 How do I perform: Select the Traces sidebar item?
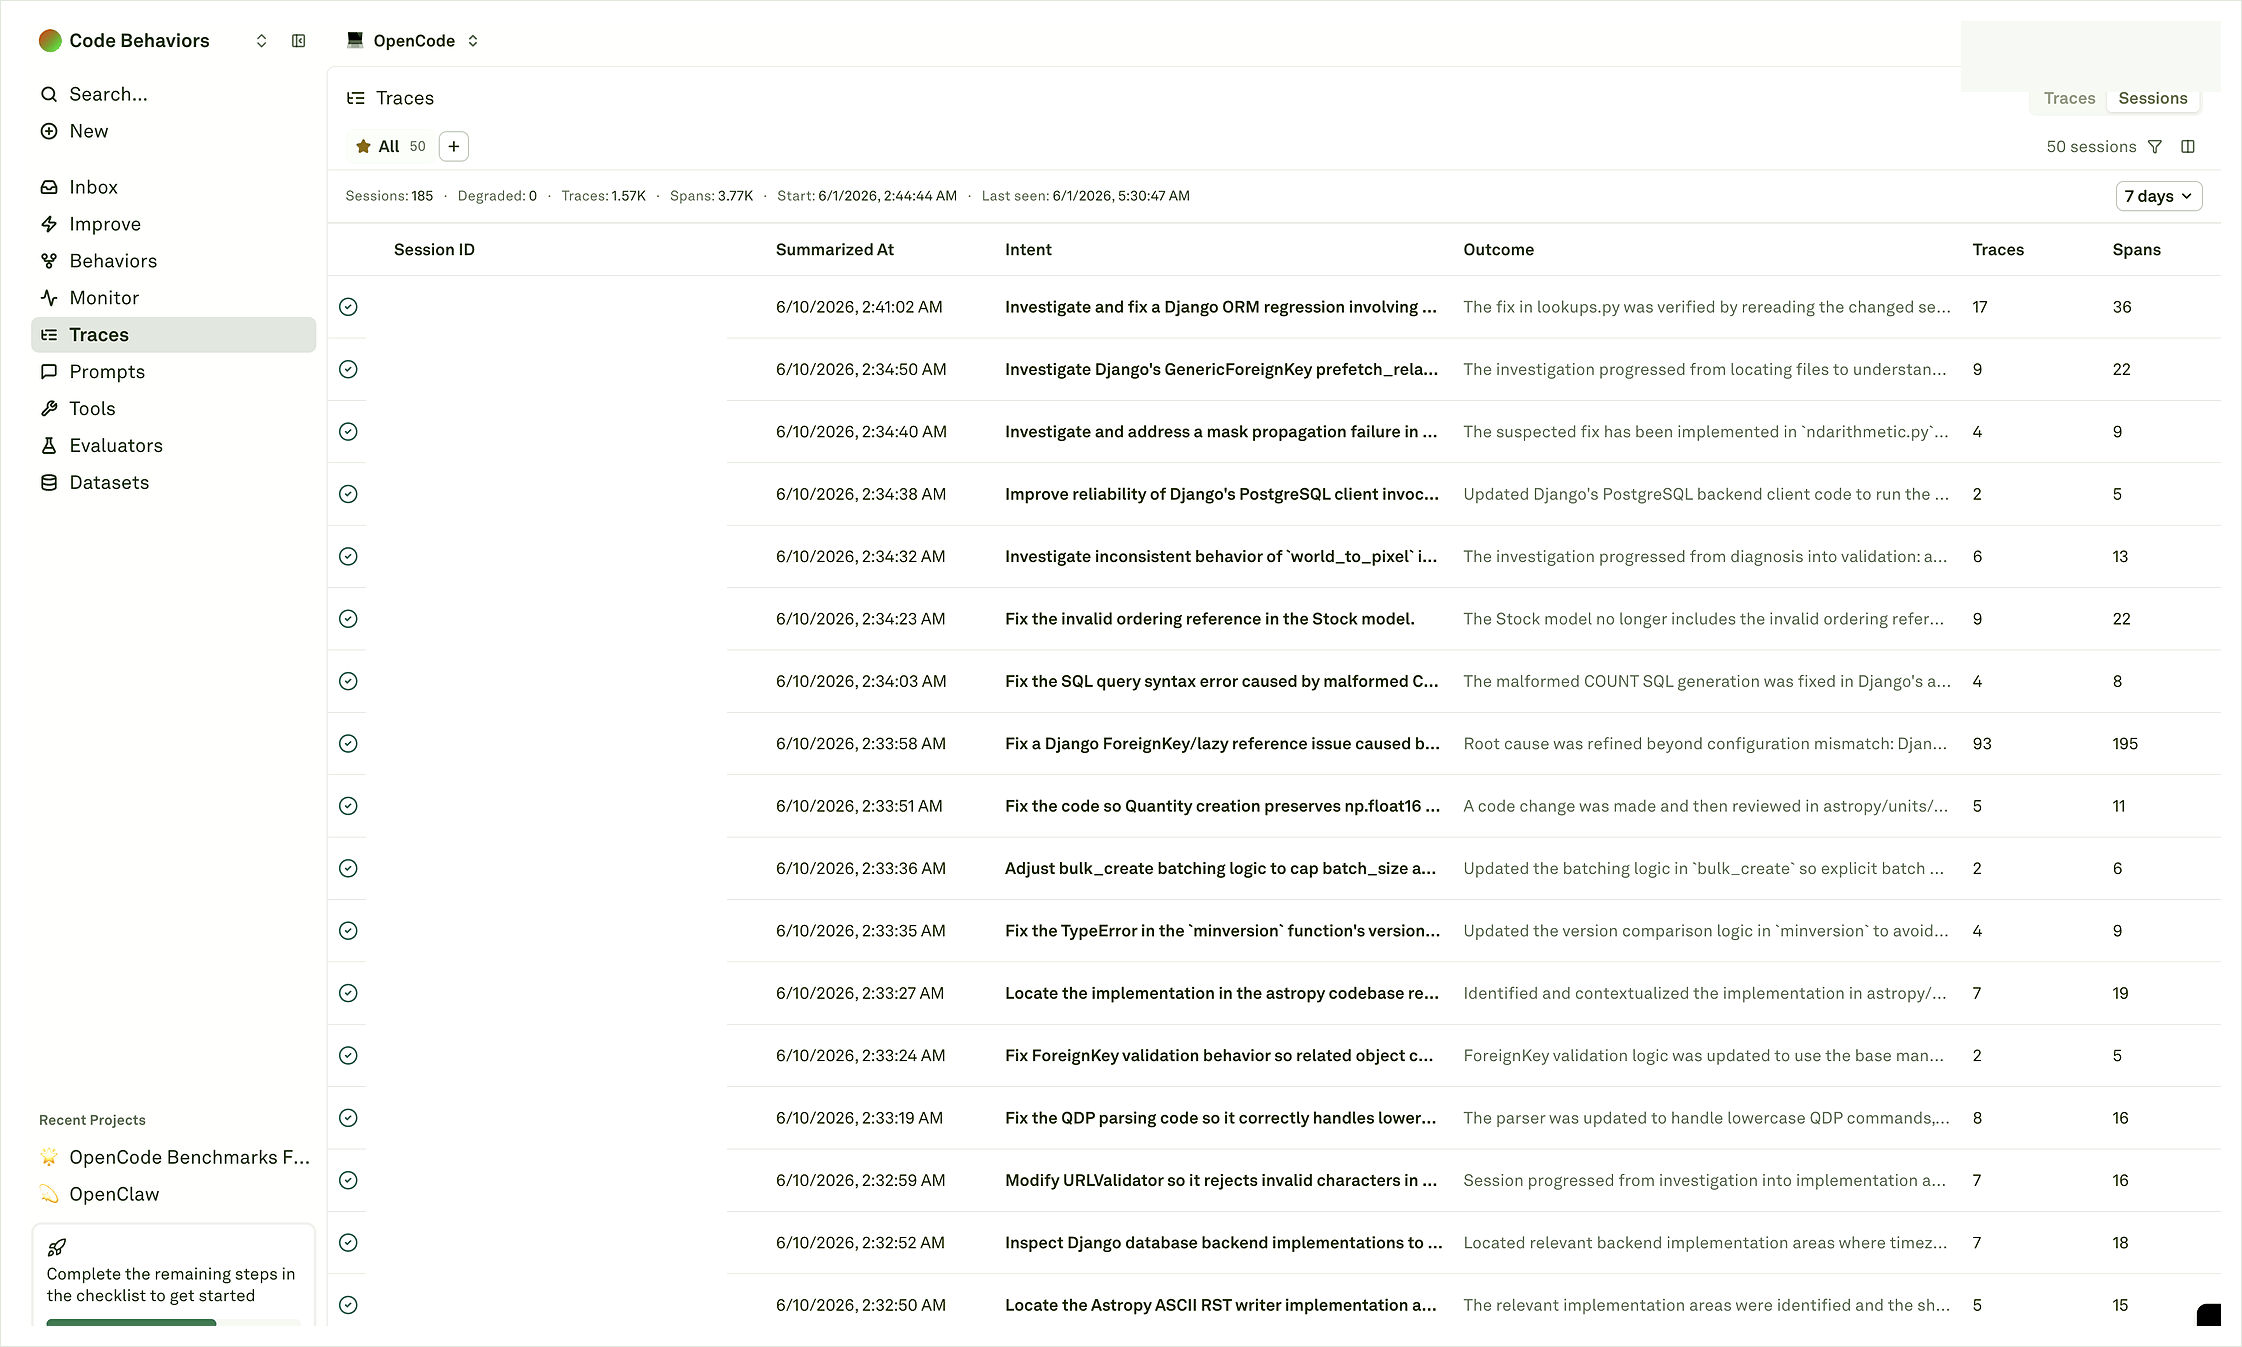[x=173, y=335]
